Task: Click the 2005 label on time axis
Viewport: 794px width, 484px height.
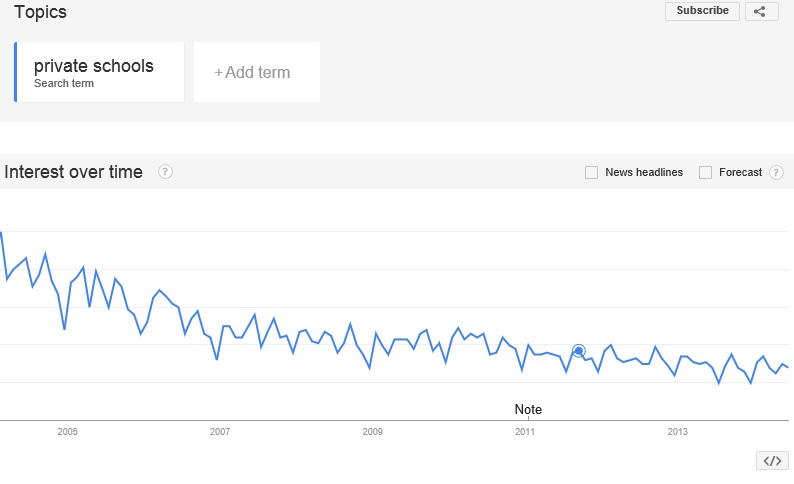Action: (x=67, y=432)
